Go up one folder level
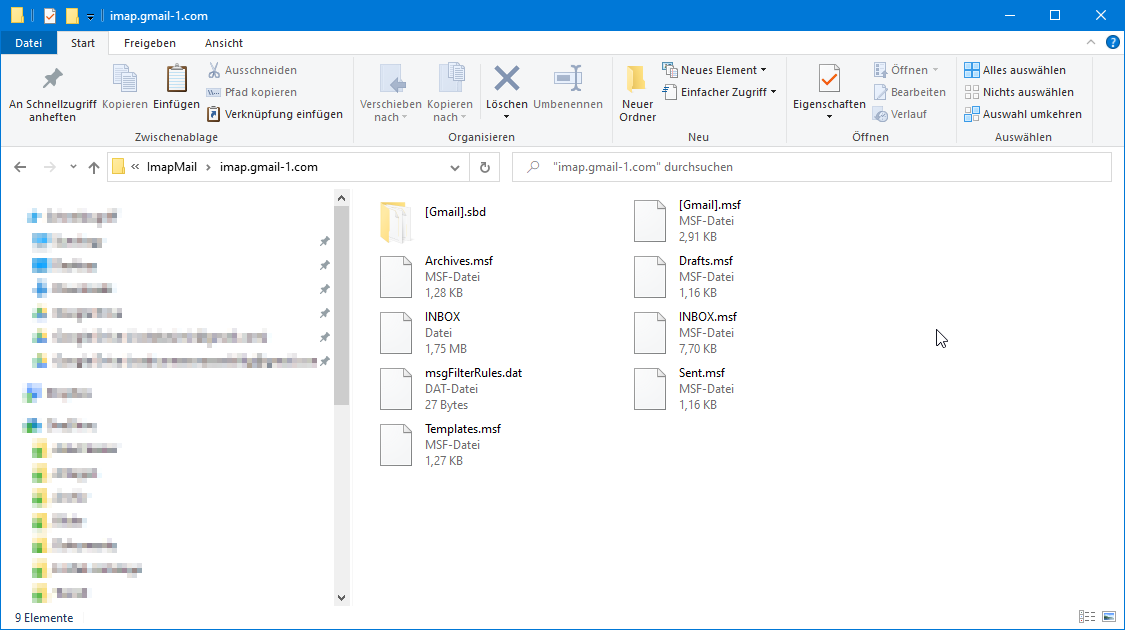Image resolution: width=1125 pixels, height=630 pixels. click(94, 167)
